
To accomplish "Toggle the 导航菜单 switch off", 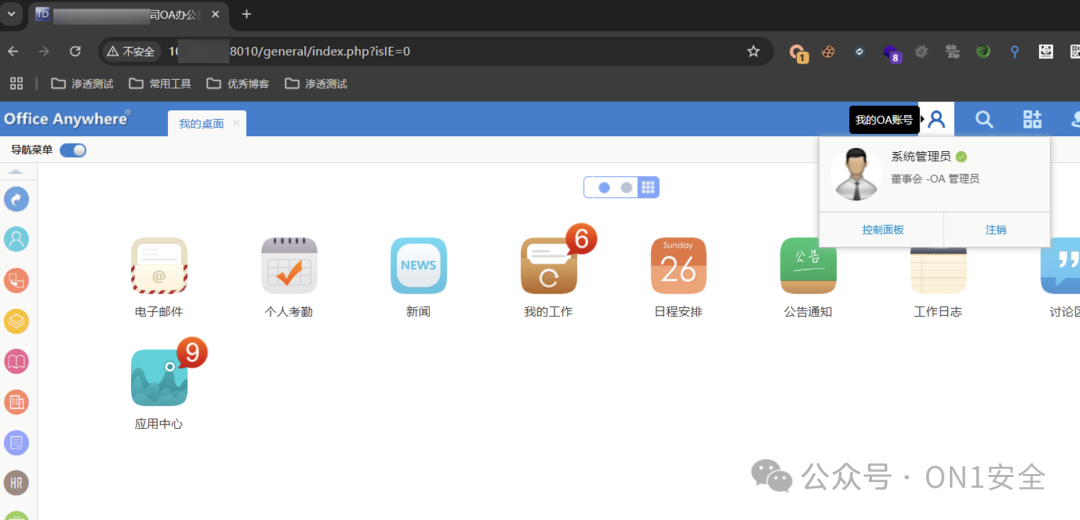I will [73, 150].
